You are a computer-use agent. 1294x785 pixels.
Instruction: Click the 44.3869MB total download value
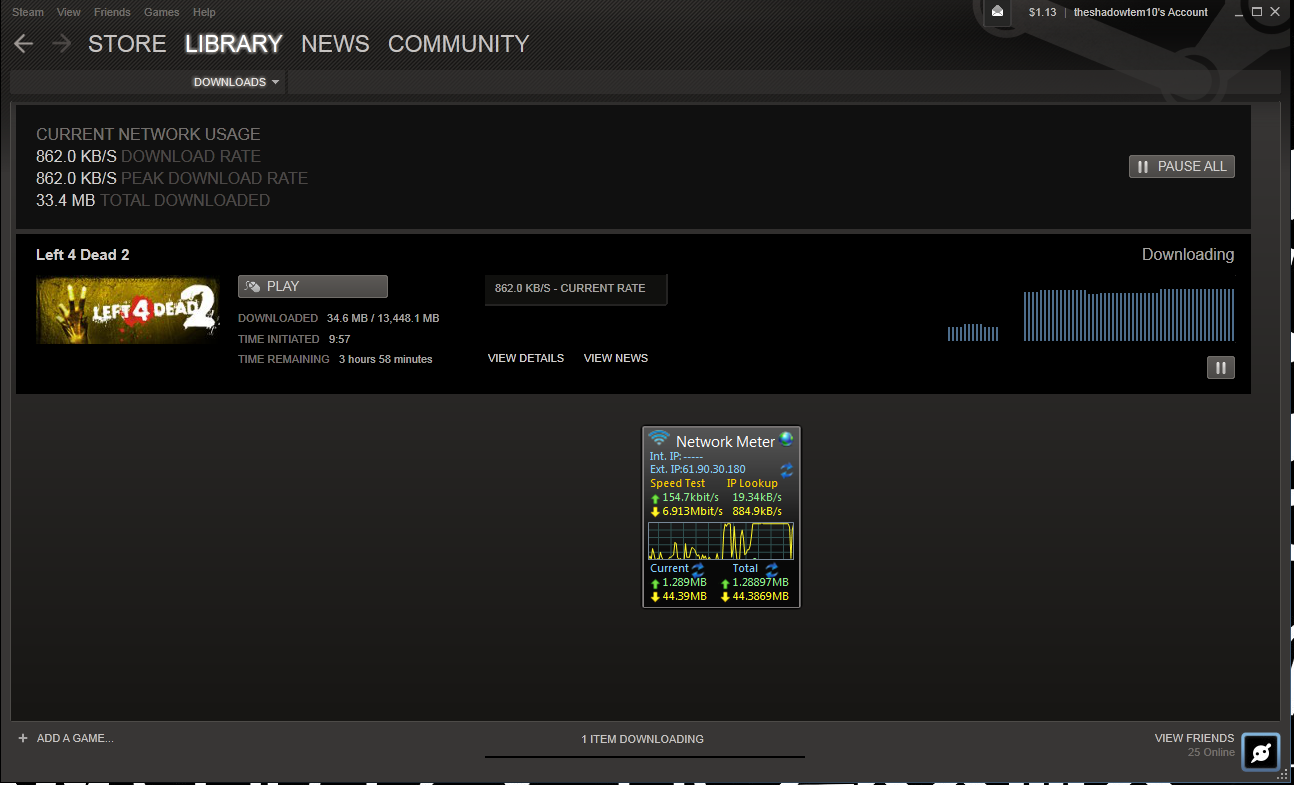click(x=761, y=597)
